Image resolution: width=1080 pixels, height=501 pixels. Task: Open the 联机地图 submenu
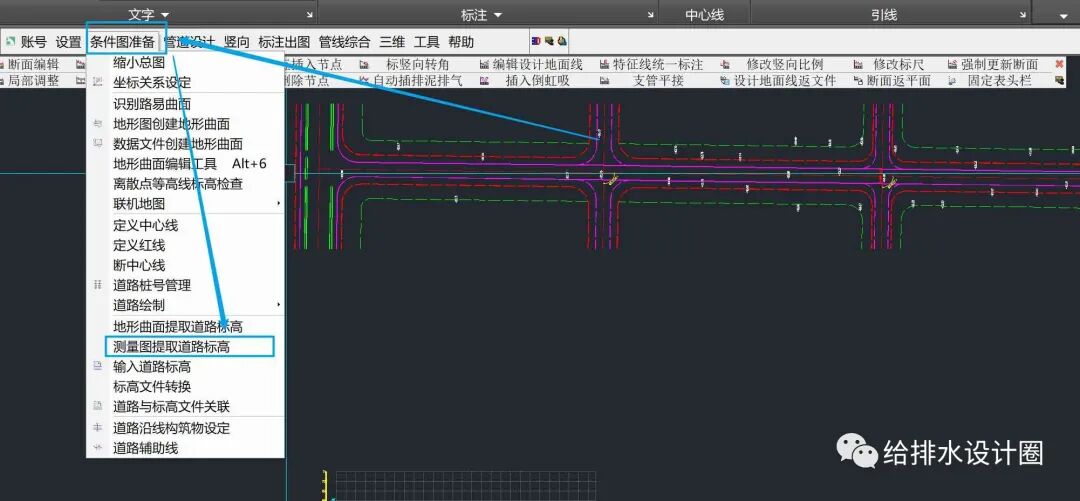(x=278, y=204)
